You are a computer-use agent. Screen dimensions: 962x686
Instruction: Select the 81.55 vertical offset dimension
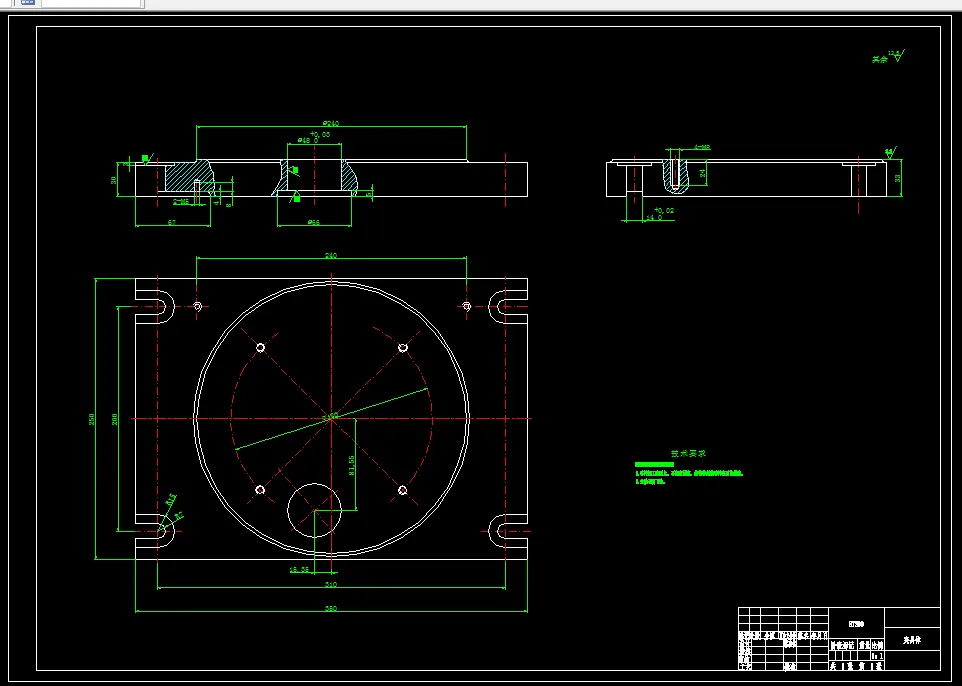(x=352, y=465)
